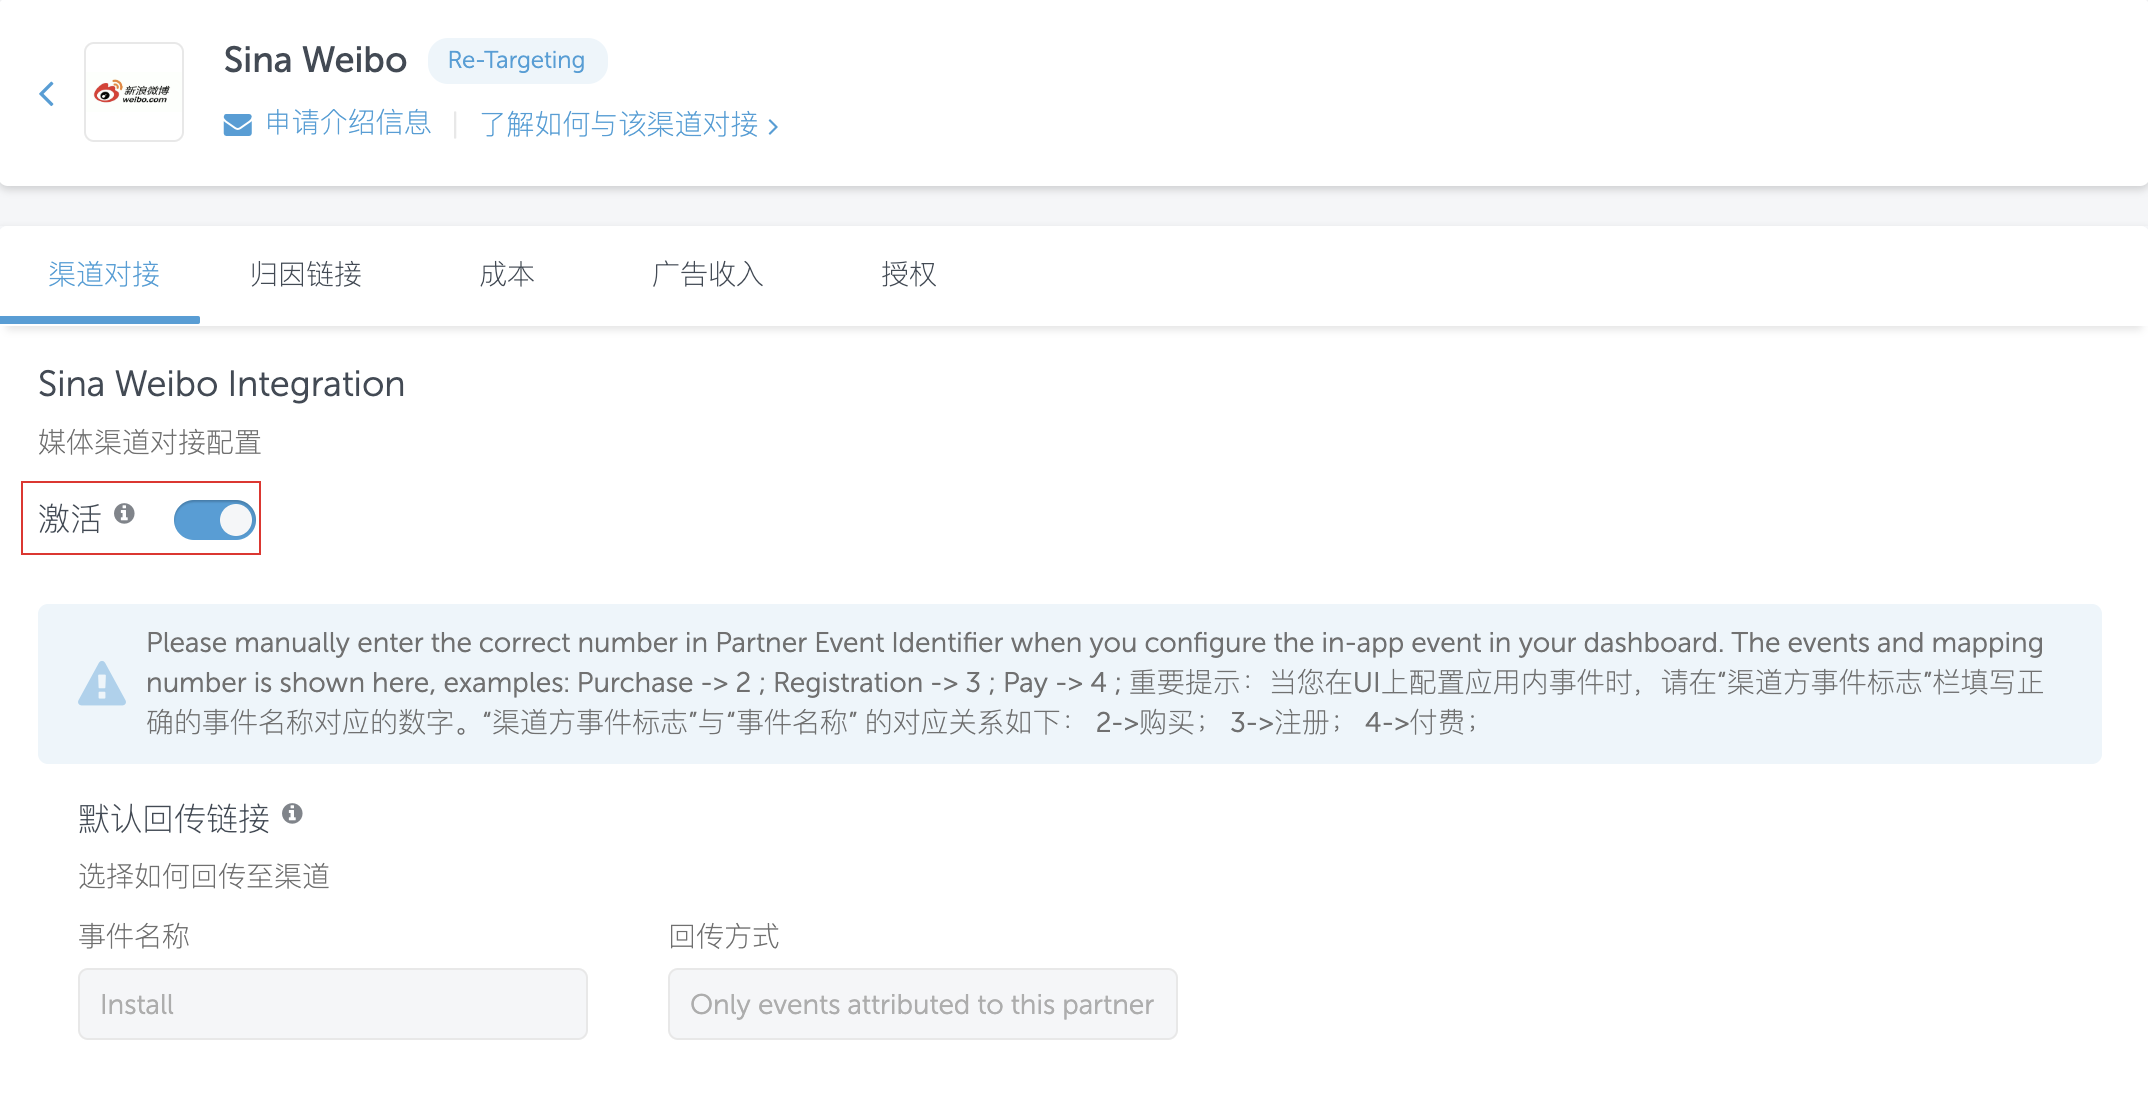Click the Re-Targeting badge
Image resolution: width=2148 pixels, height=1108 pixels.
coord(517,60)
